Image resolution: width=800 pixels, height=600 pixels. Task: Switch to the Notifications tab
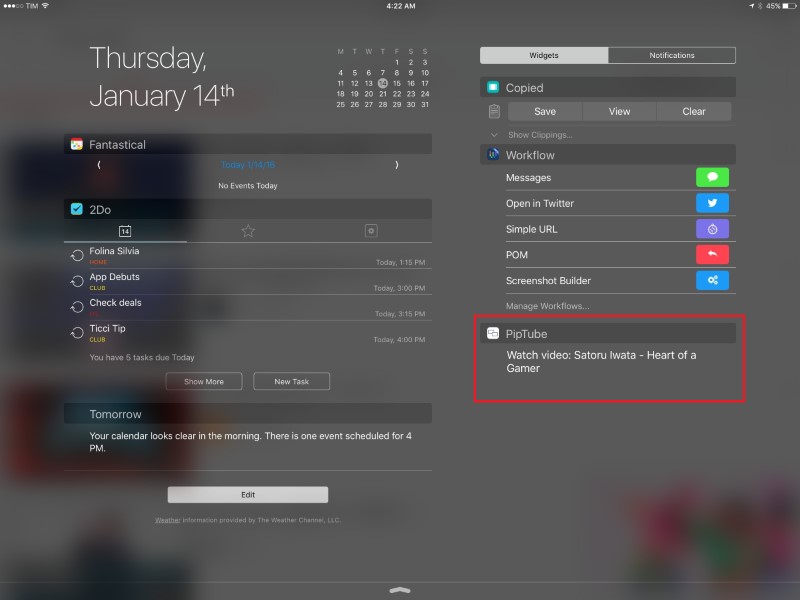click(671, 55)
